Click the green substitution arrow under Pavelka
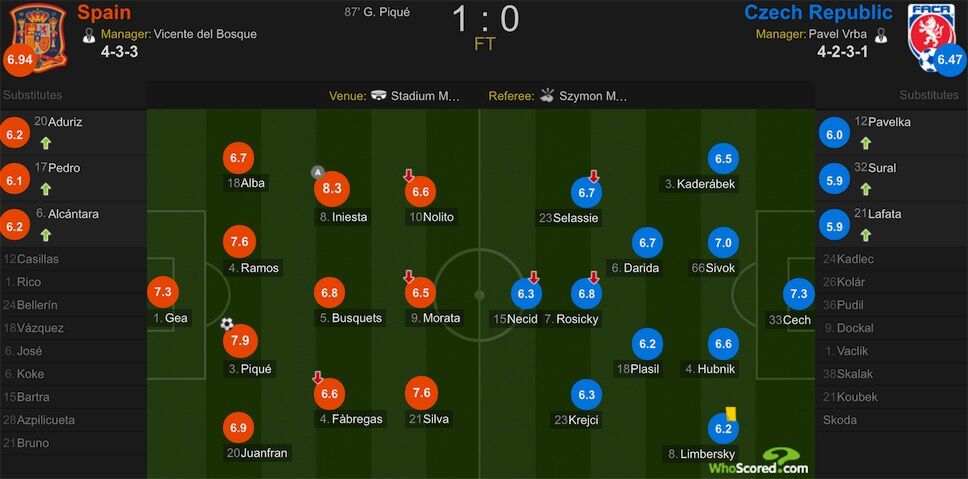 pos(866,143)
